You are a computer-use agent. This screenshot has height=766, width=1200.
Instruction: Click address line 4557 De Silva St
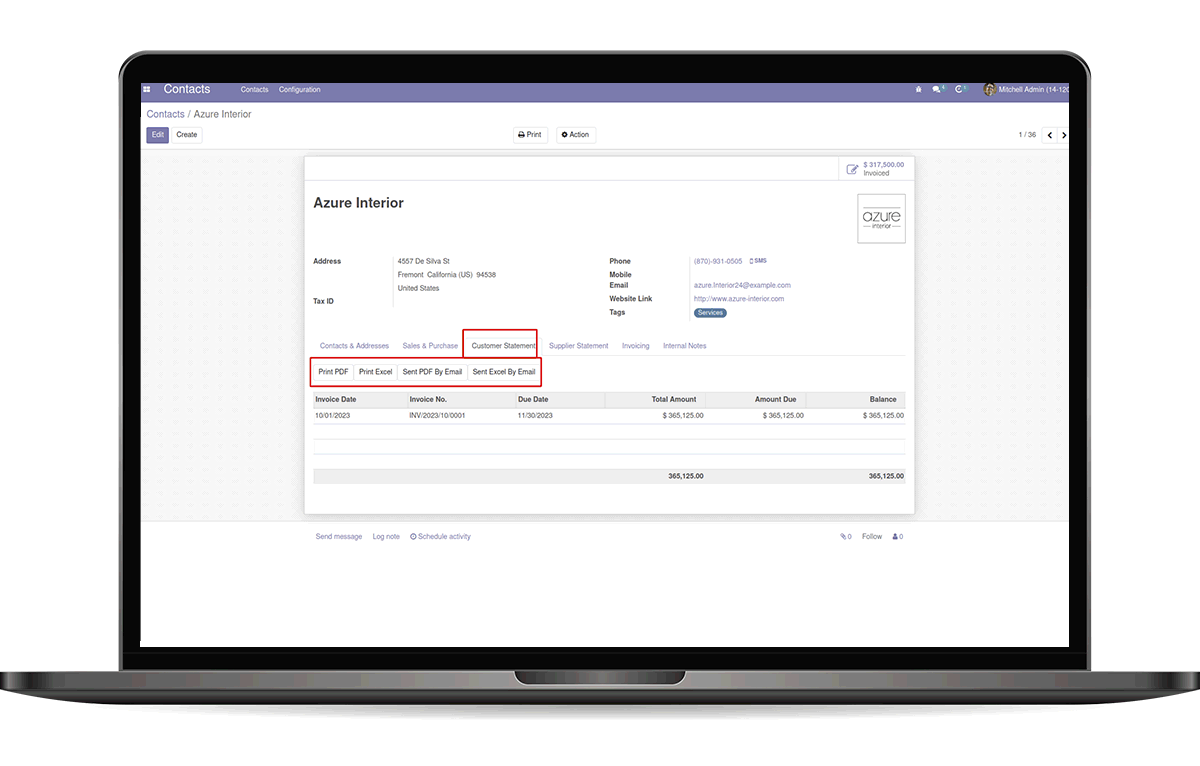coord(424,261)
